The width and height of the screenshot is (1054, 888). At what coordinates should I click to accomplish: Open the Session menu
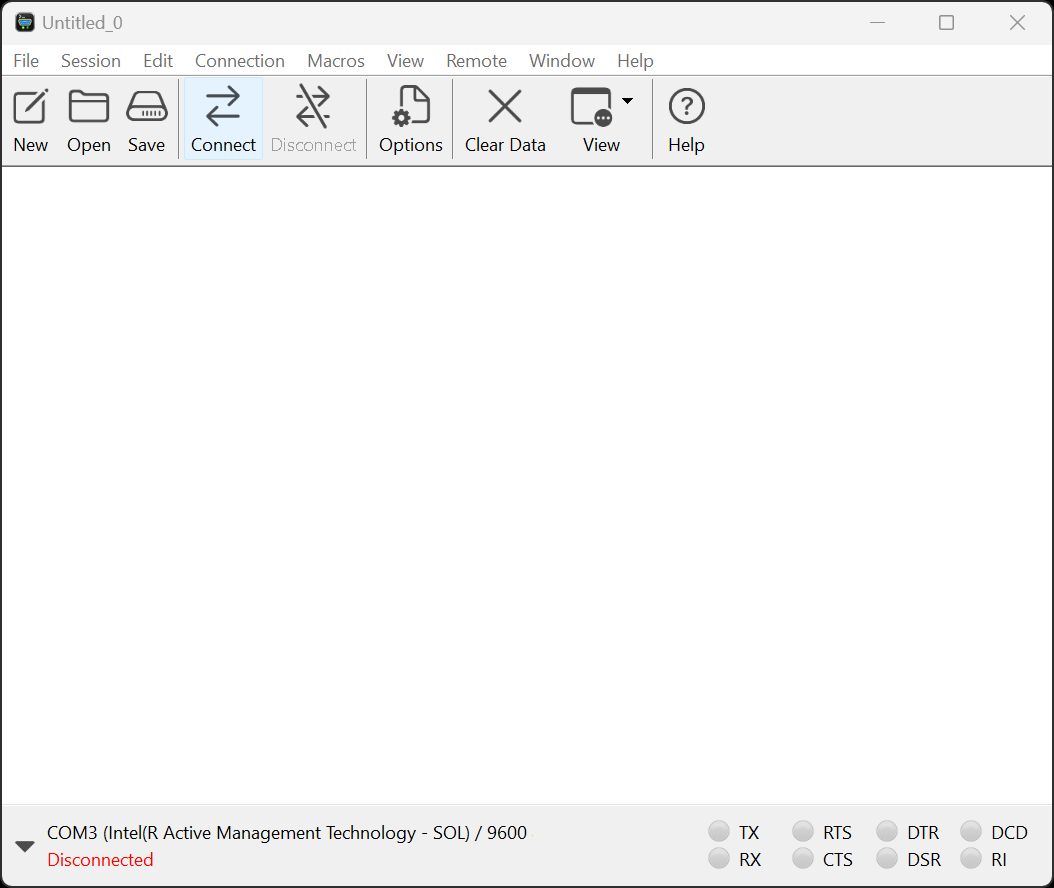(90, 61)
